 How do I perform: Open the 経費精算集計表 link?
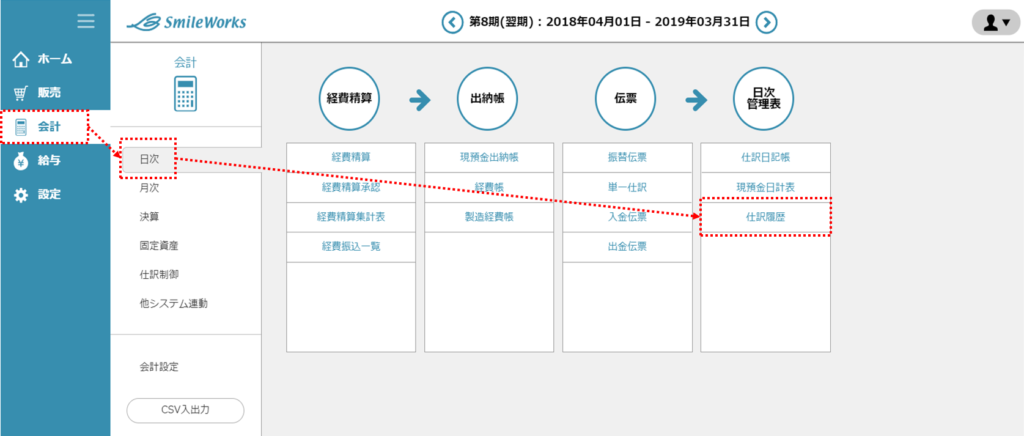[351, 217]
